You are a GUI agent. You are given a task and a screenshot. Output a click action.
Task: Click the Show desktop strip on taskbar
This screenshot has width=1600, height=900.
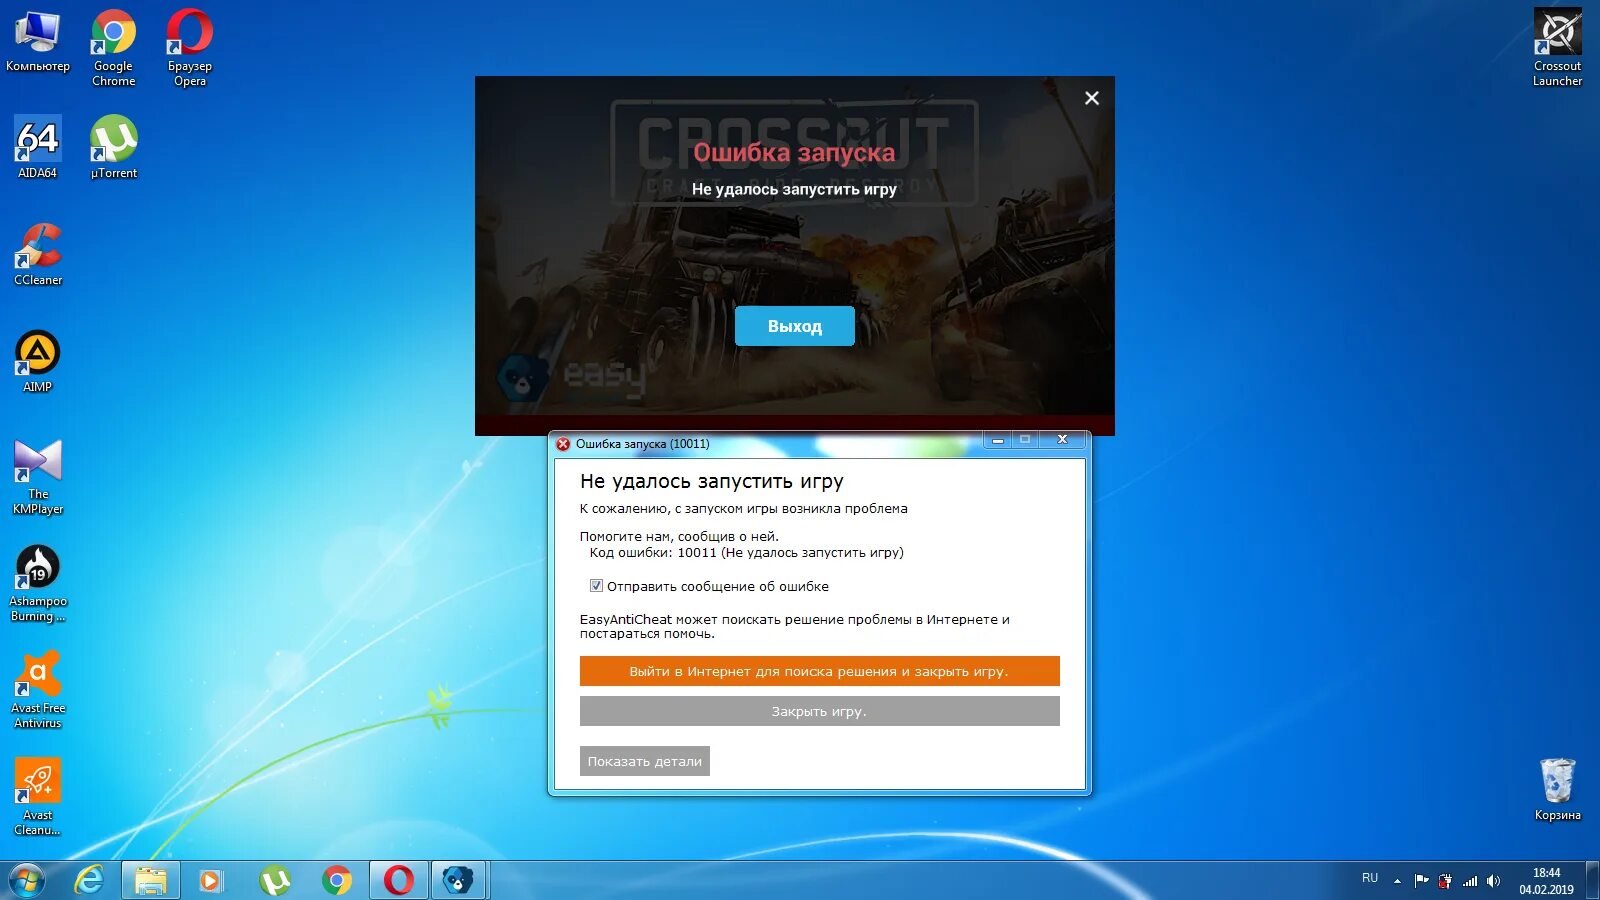pos(1592,880)
